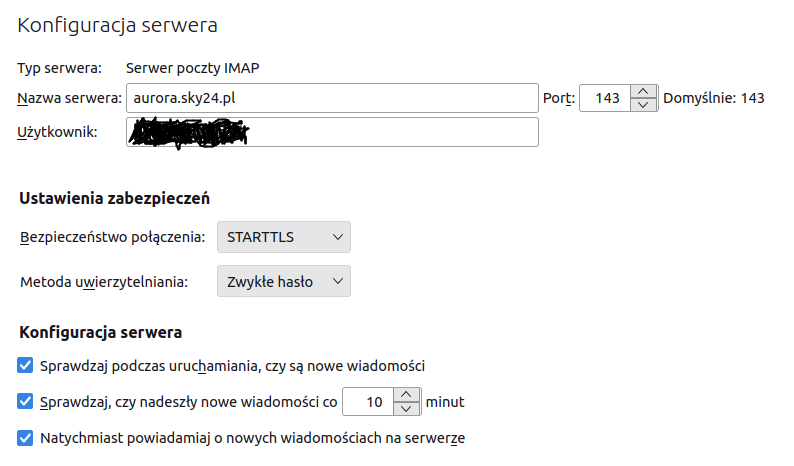Disable checking for new messages at startup
Viewport: 794px width, 466px height.
coord(26,366)
